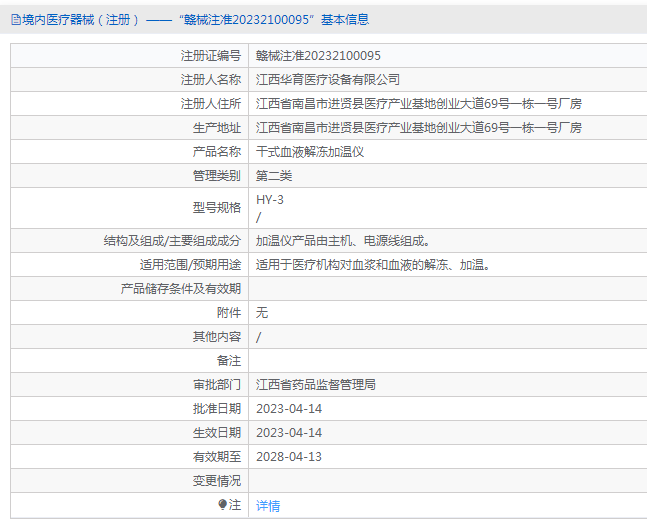Click the lightbulb icon beside 注
The image size is (647, 519).
pos(222,504)
